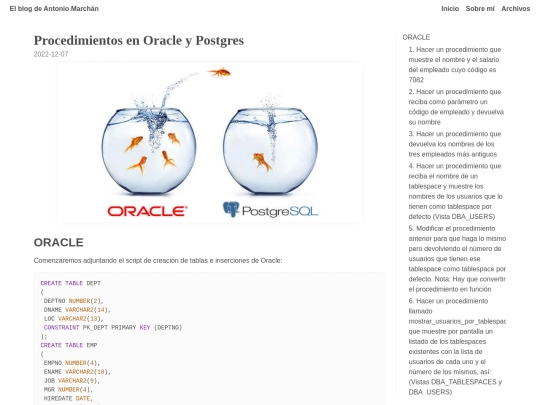
Task: Click the code line 'ENAME VARCHAR2(10),'
Action: tap(77, 372)
